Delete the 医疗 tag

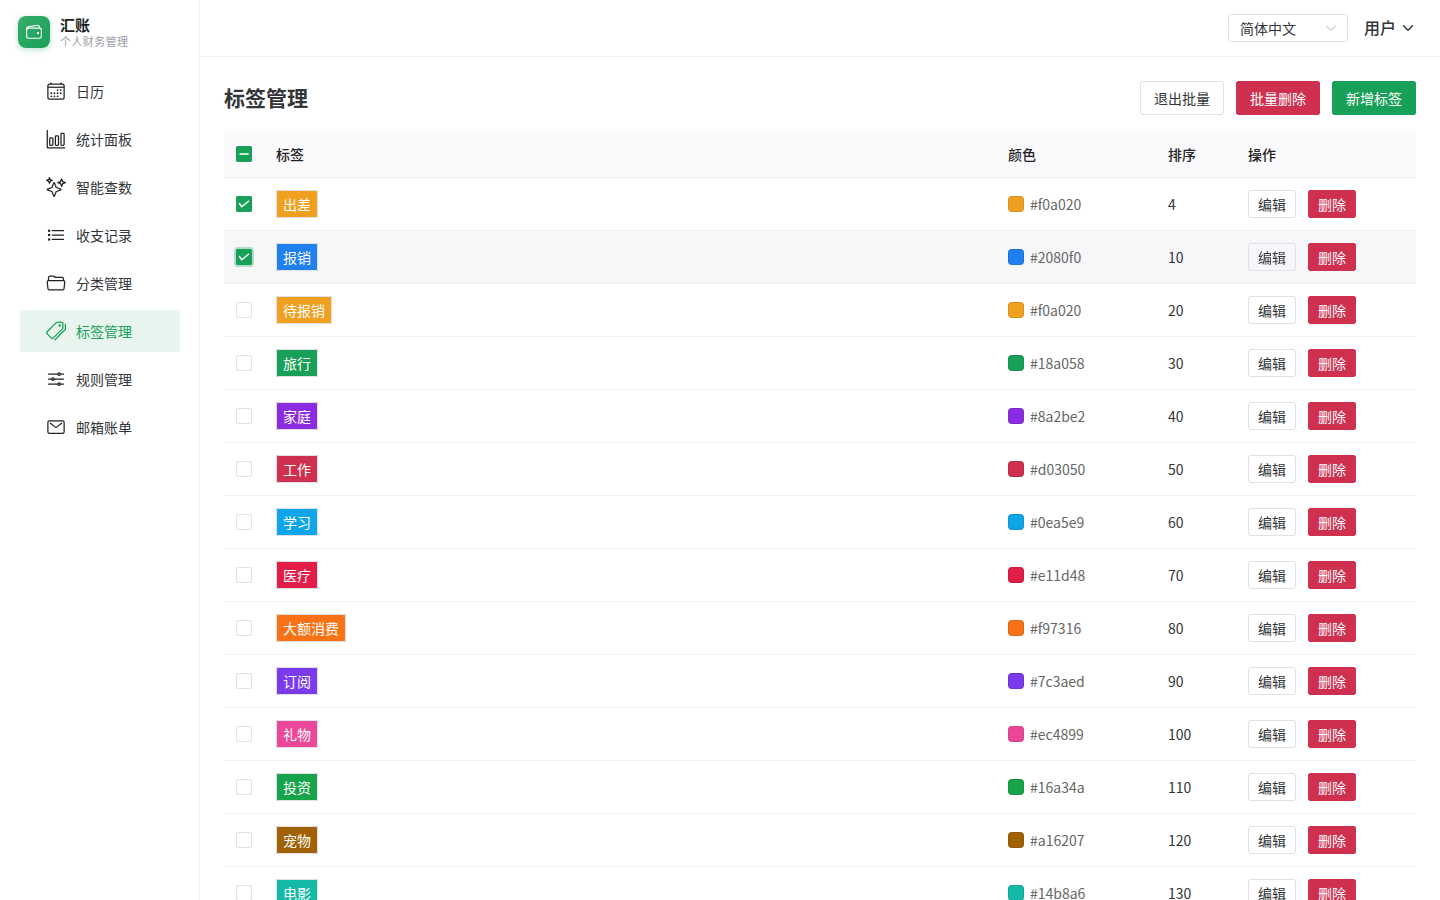pos(1332,575)
